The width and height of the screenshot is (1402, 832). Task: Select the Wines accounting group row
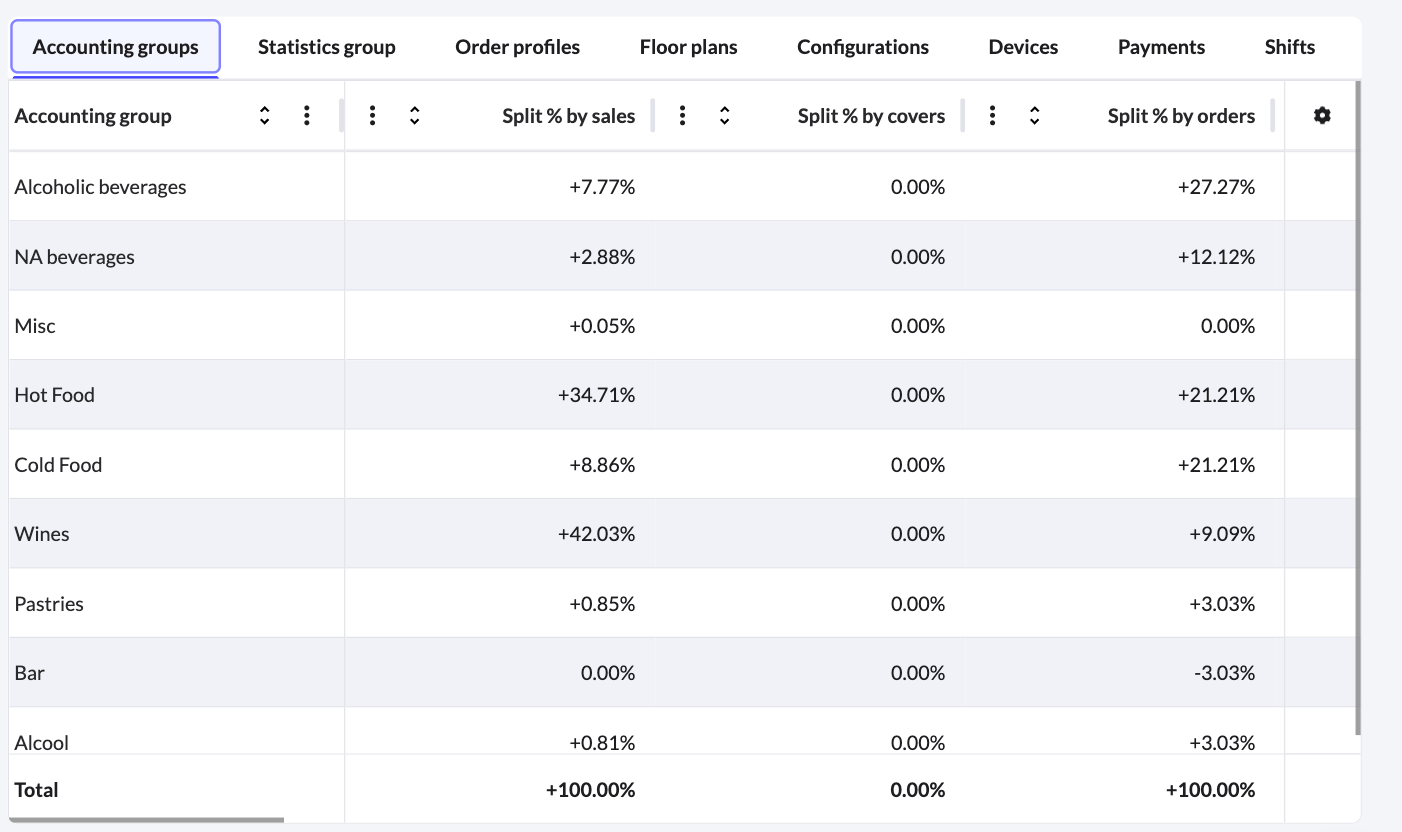(42, 534)
